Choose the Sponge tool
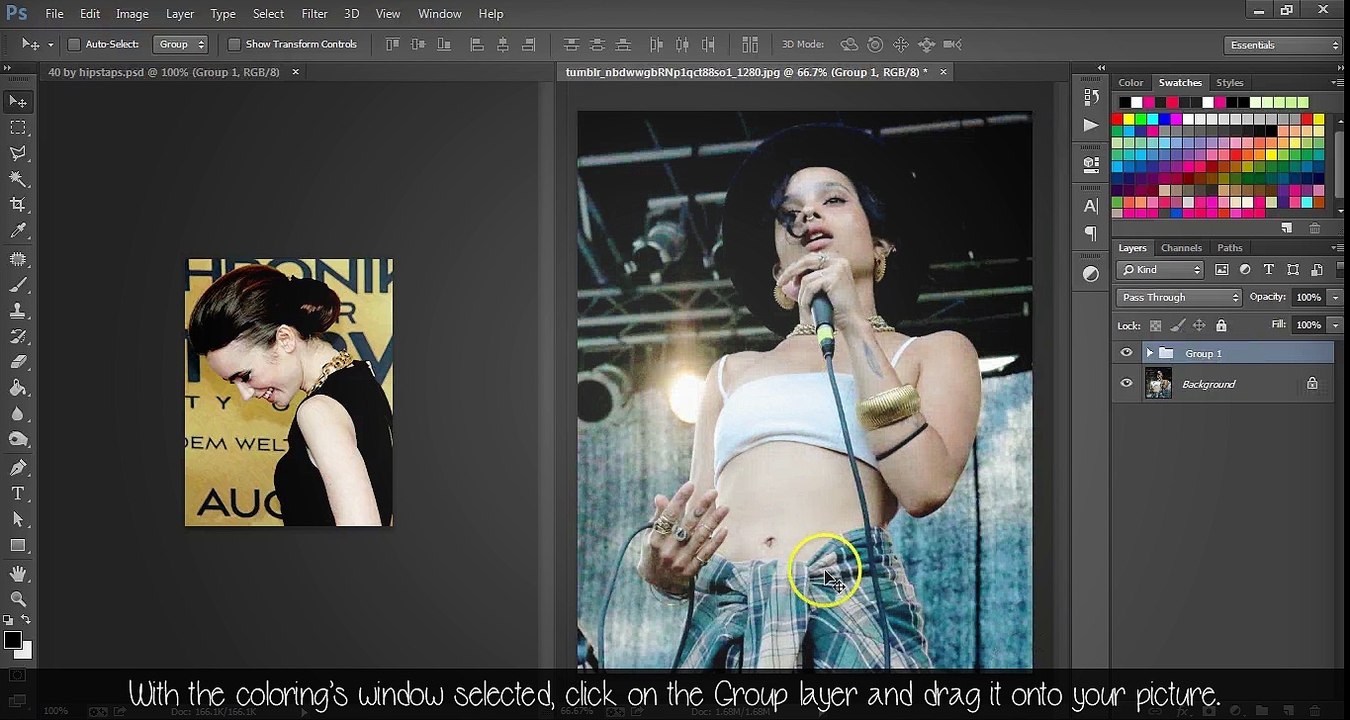This screenshot has width=1350, height=720. coord(18,440)
